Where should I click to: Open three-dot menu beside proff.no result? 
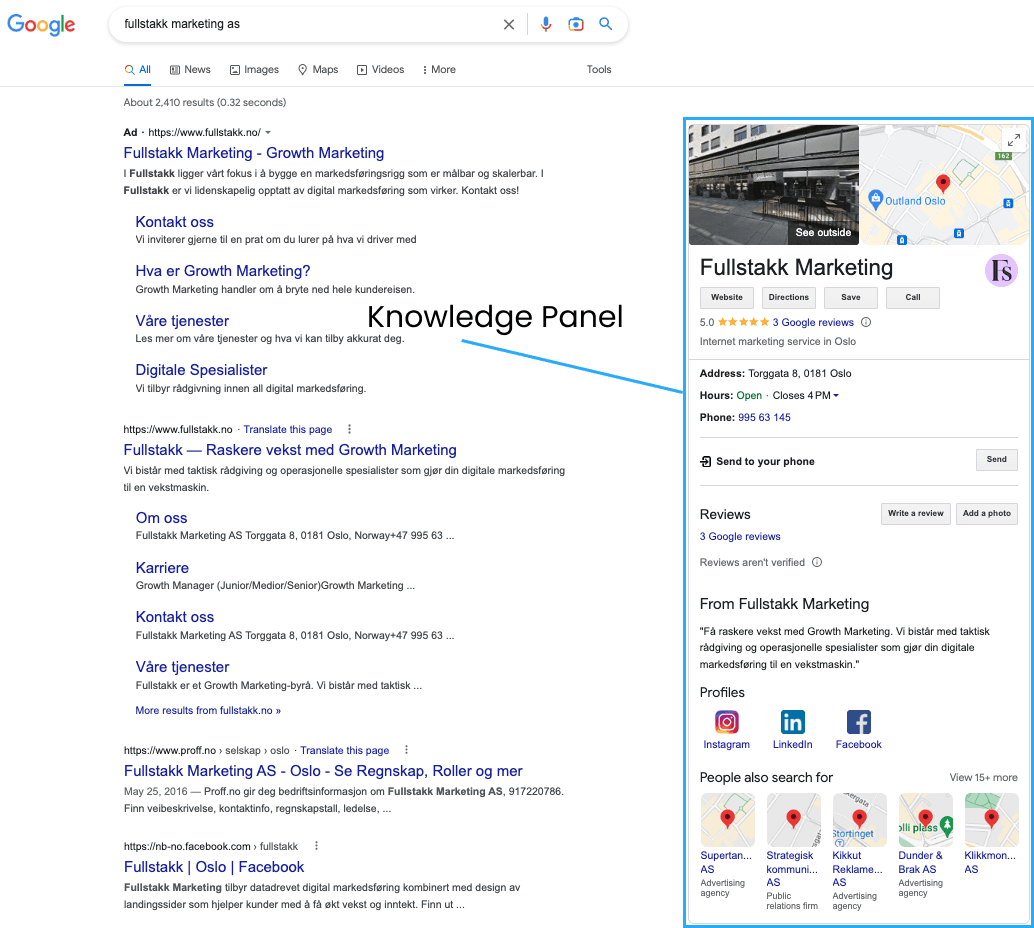point(406,749)
